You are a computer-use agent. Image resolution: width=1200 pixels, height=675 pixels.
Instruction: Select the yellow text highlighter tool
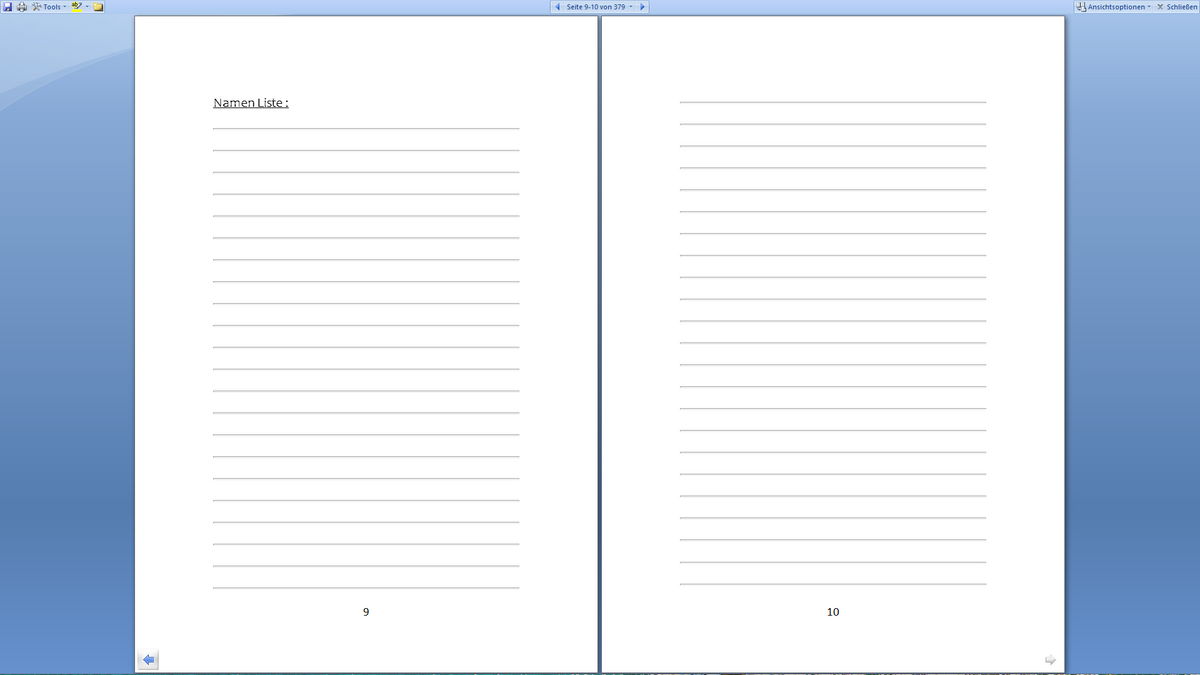[76, 6]
